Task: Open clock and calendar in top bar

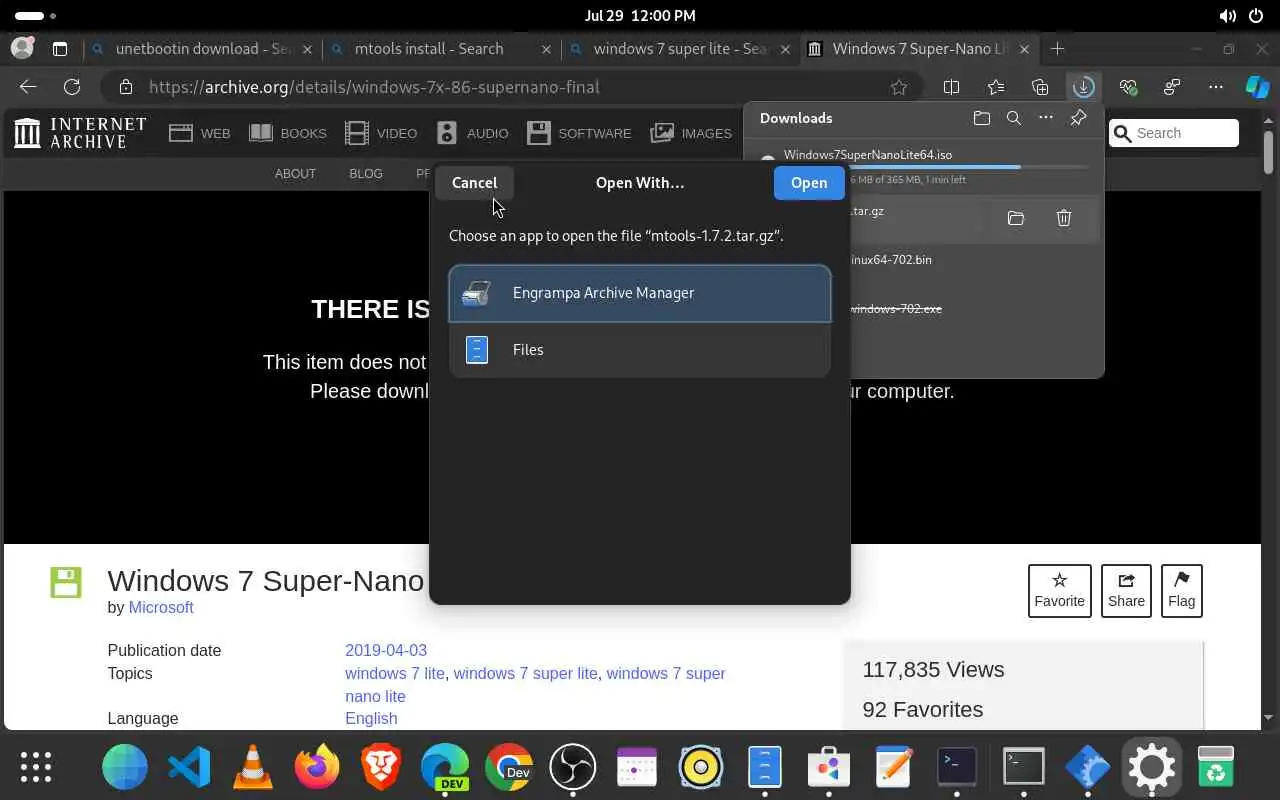Action: (640, 16)
